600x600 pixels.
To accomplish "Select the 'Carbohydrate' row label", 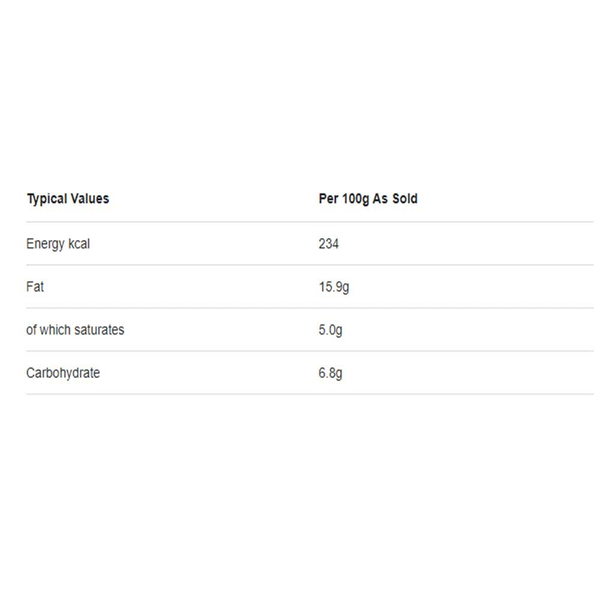I will 63,373.
